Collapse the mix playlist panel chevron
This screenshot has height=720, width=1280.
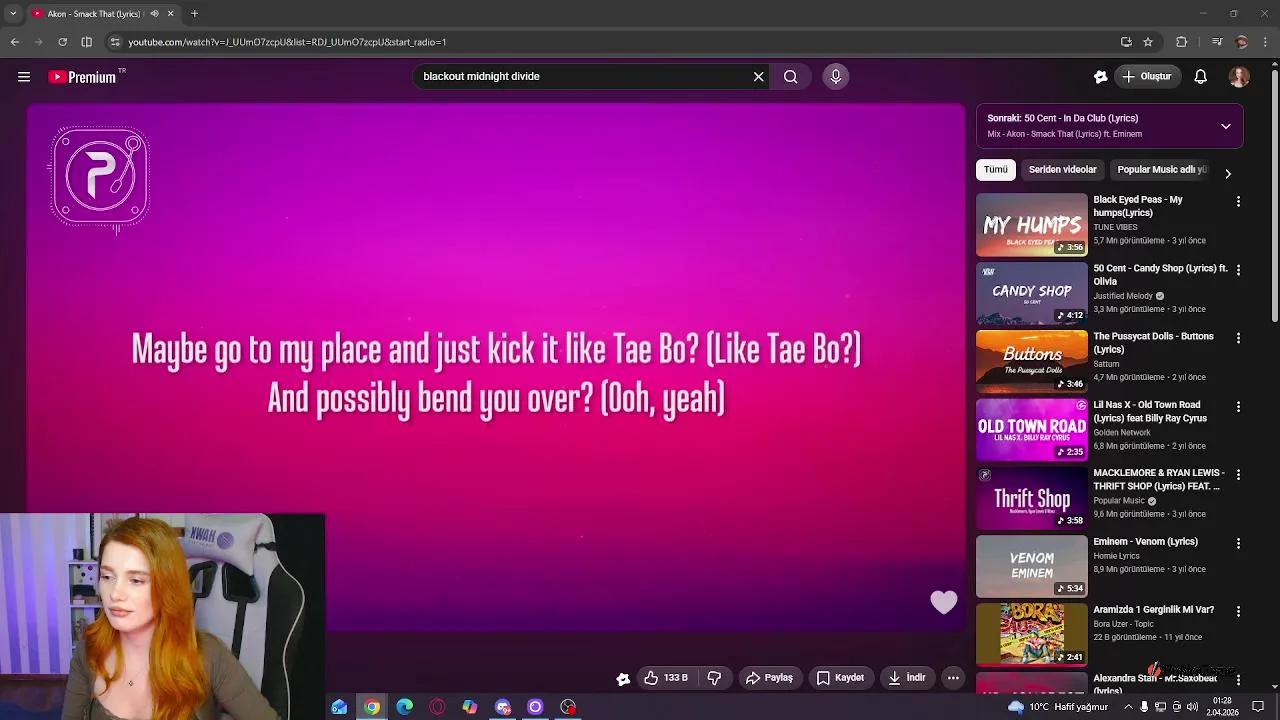(1225, 127)
